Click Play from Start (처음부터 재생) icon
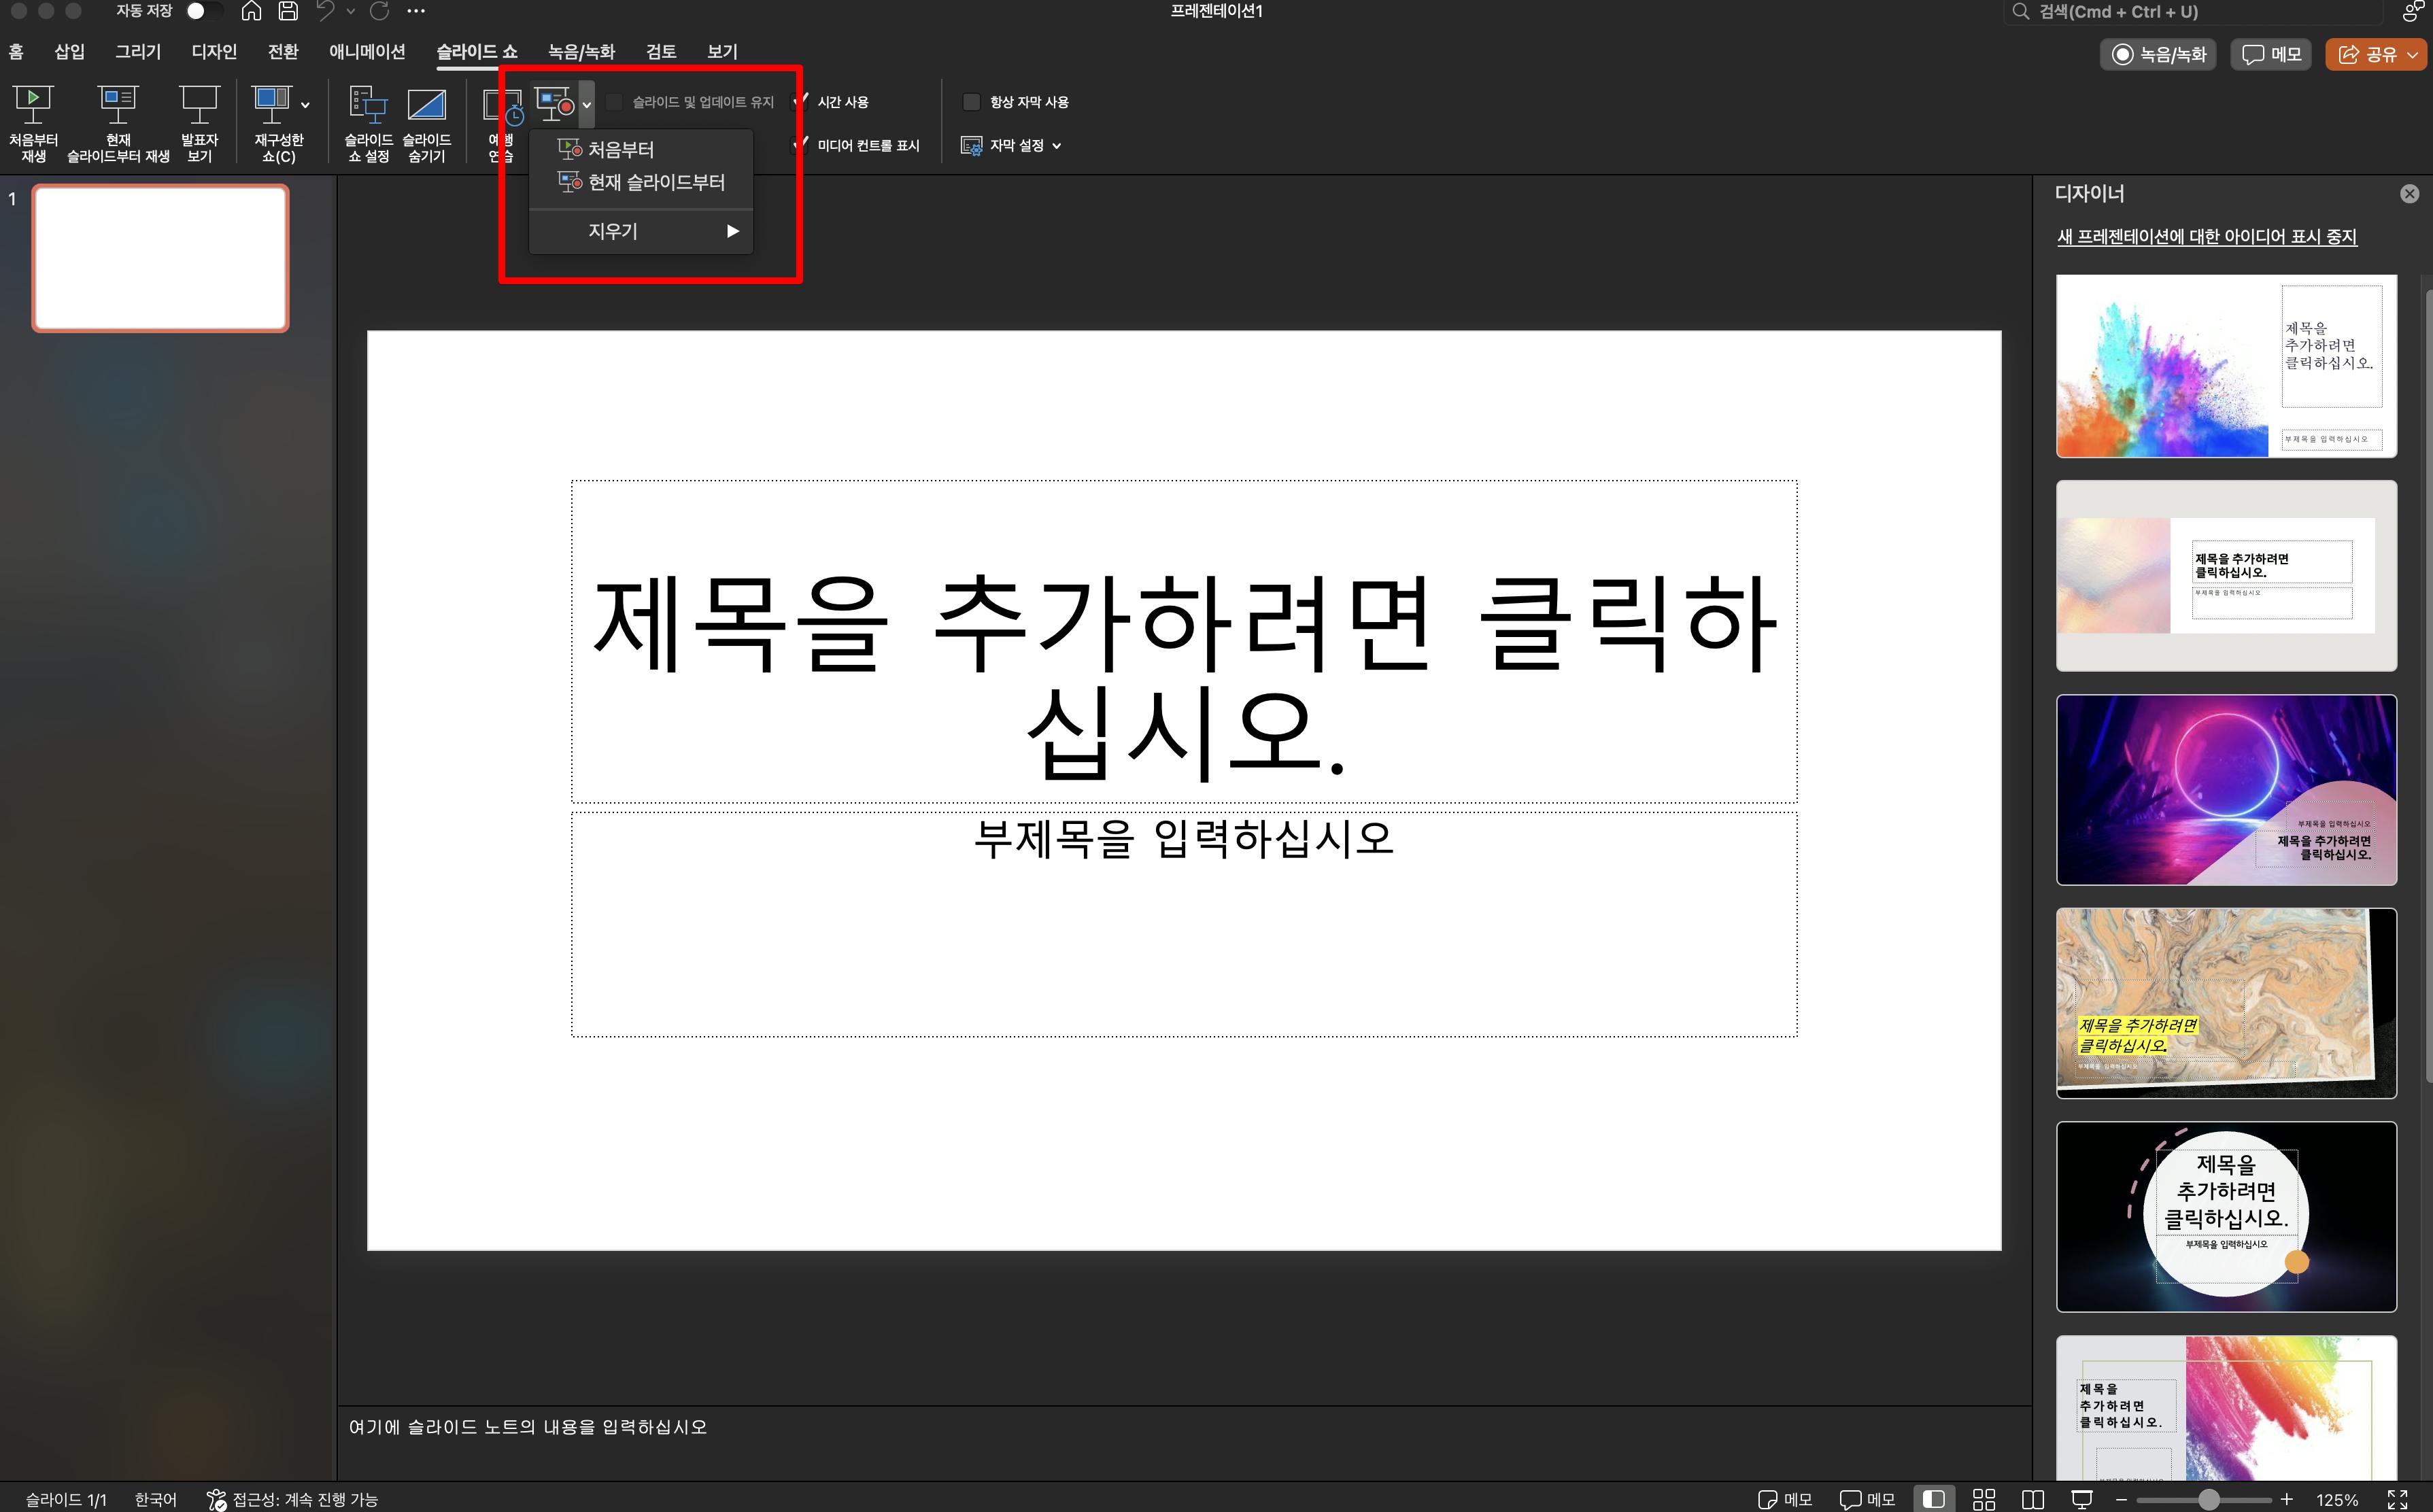Viewport: 2433px width, 1512px height. click(x=33, y=104)
